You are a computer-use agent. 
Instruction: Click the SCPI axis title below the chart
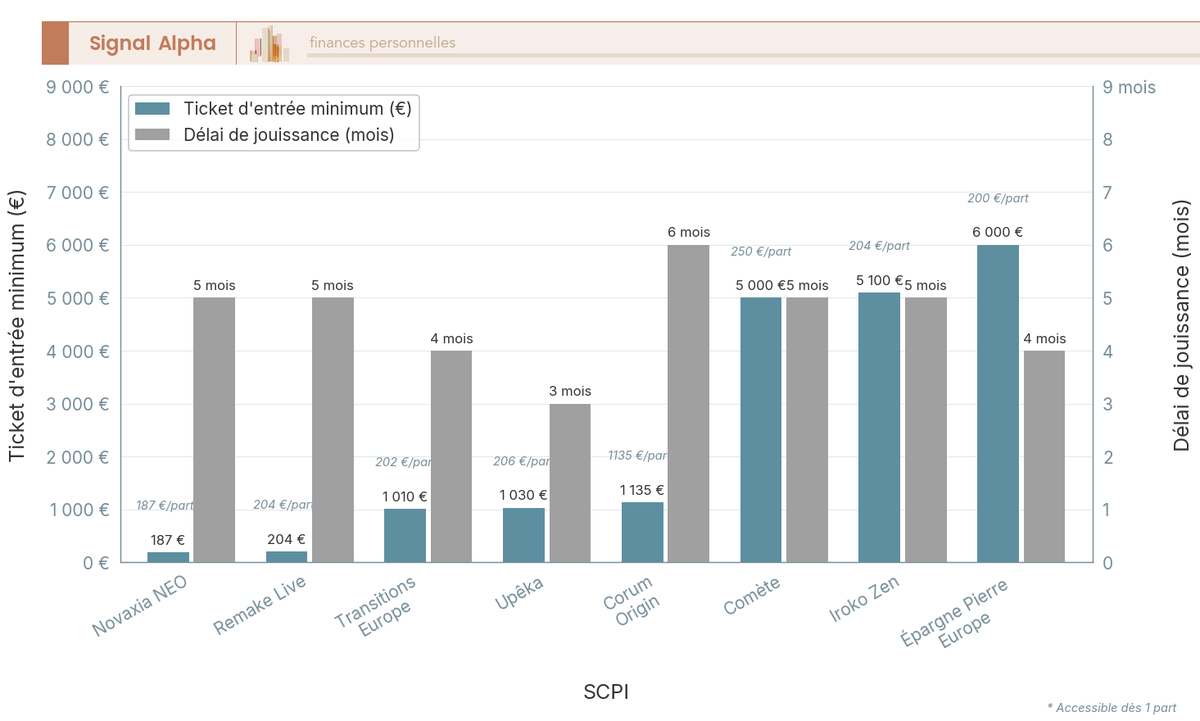click(x=606, y=691)
